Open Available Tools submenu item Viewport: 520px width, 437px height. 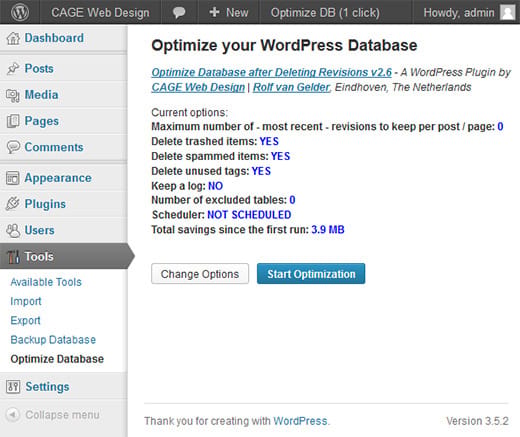pos(46,282)
